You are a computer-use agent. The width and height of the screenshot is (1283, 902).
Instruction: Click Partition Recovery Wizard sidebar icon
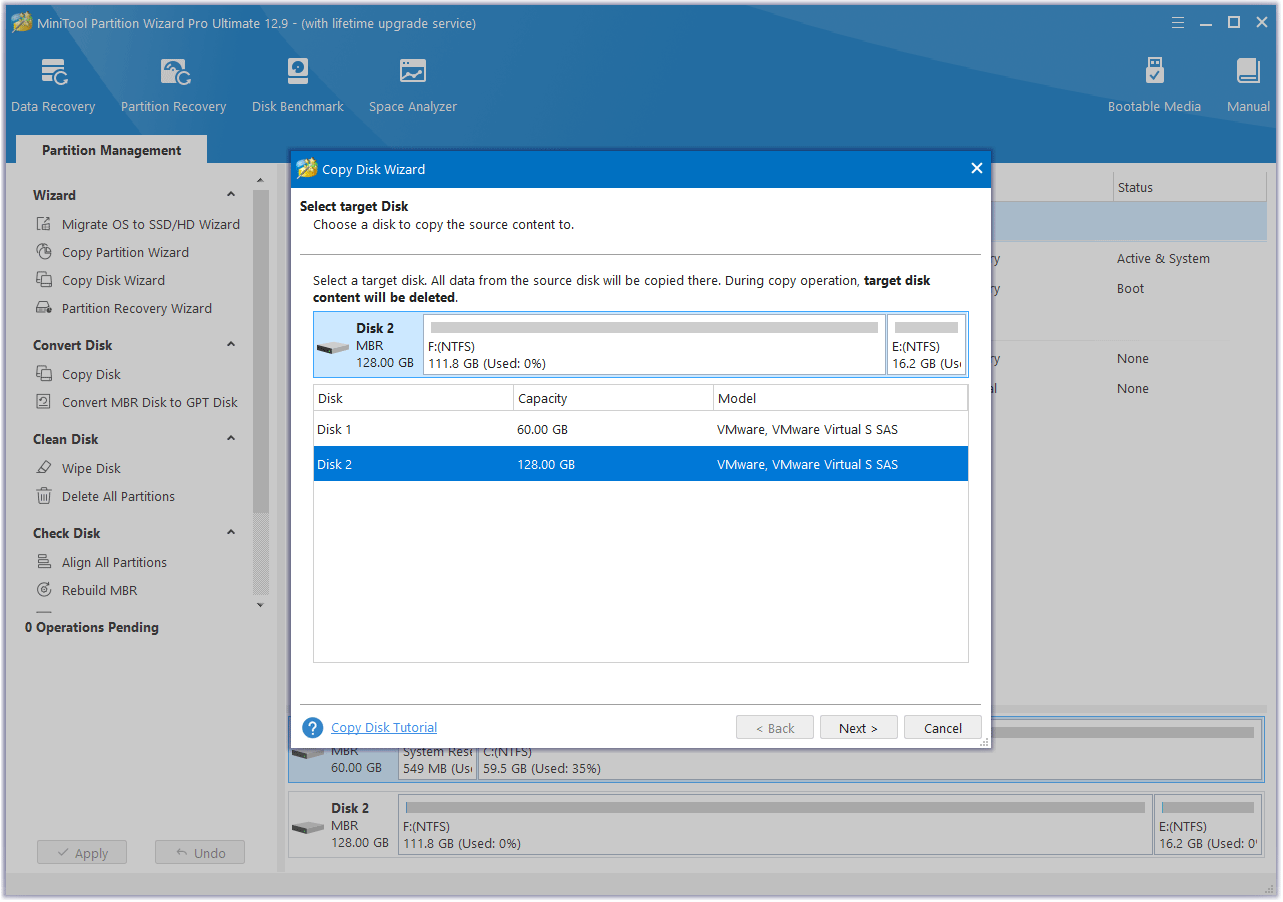44,308
